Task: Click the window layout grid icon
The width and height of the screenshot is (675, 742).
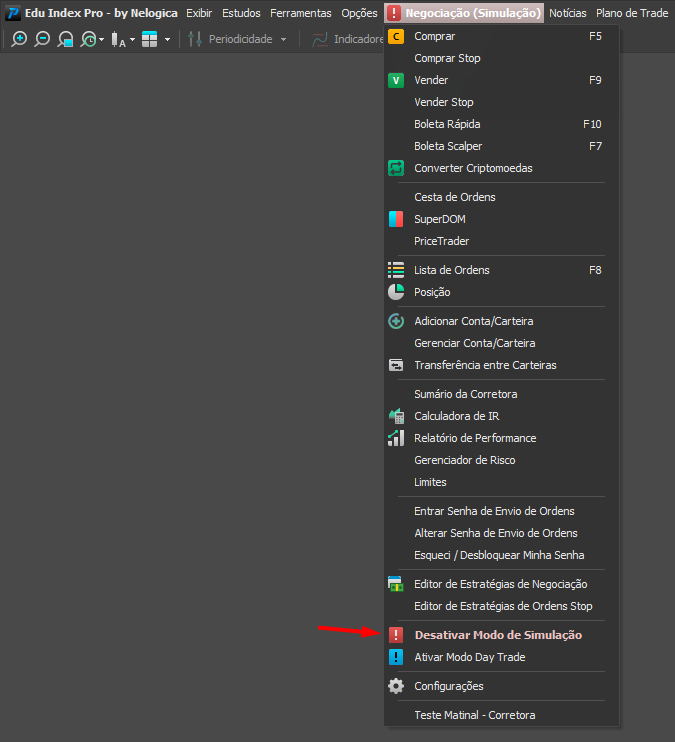Action: point(150,39)
